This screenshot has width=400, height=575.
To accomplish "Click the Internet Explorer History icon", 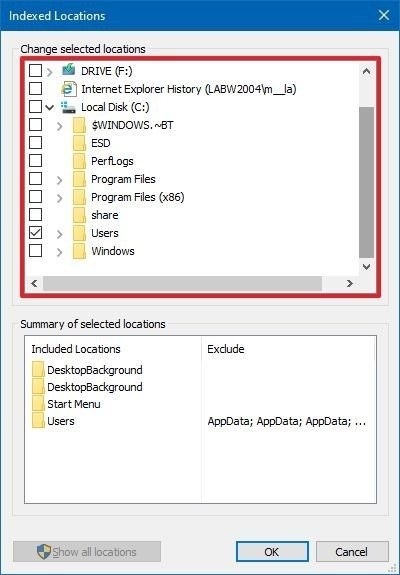I will tap(69, 89).
